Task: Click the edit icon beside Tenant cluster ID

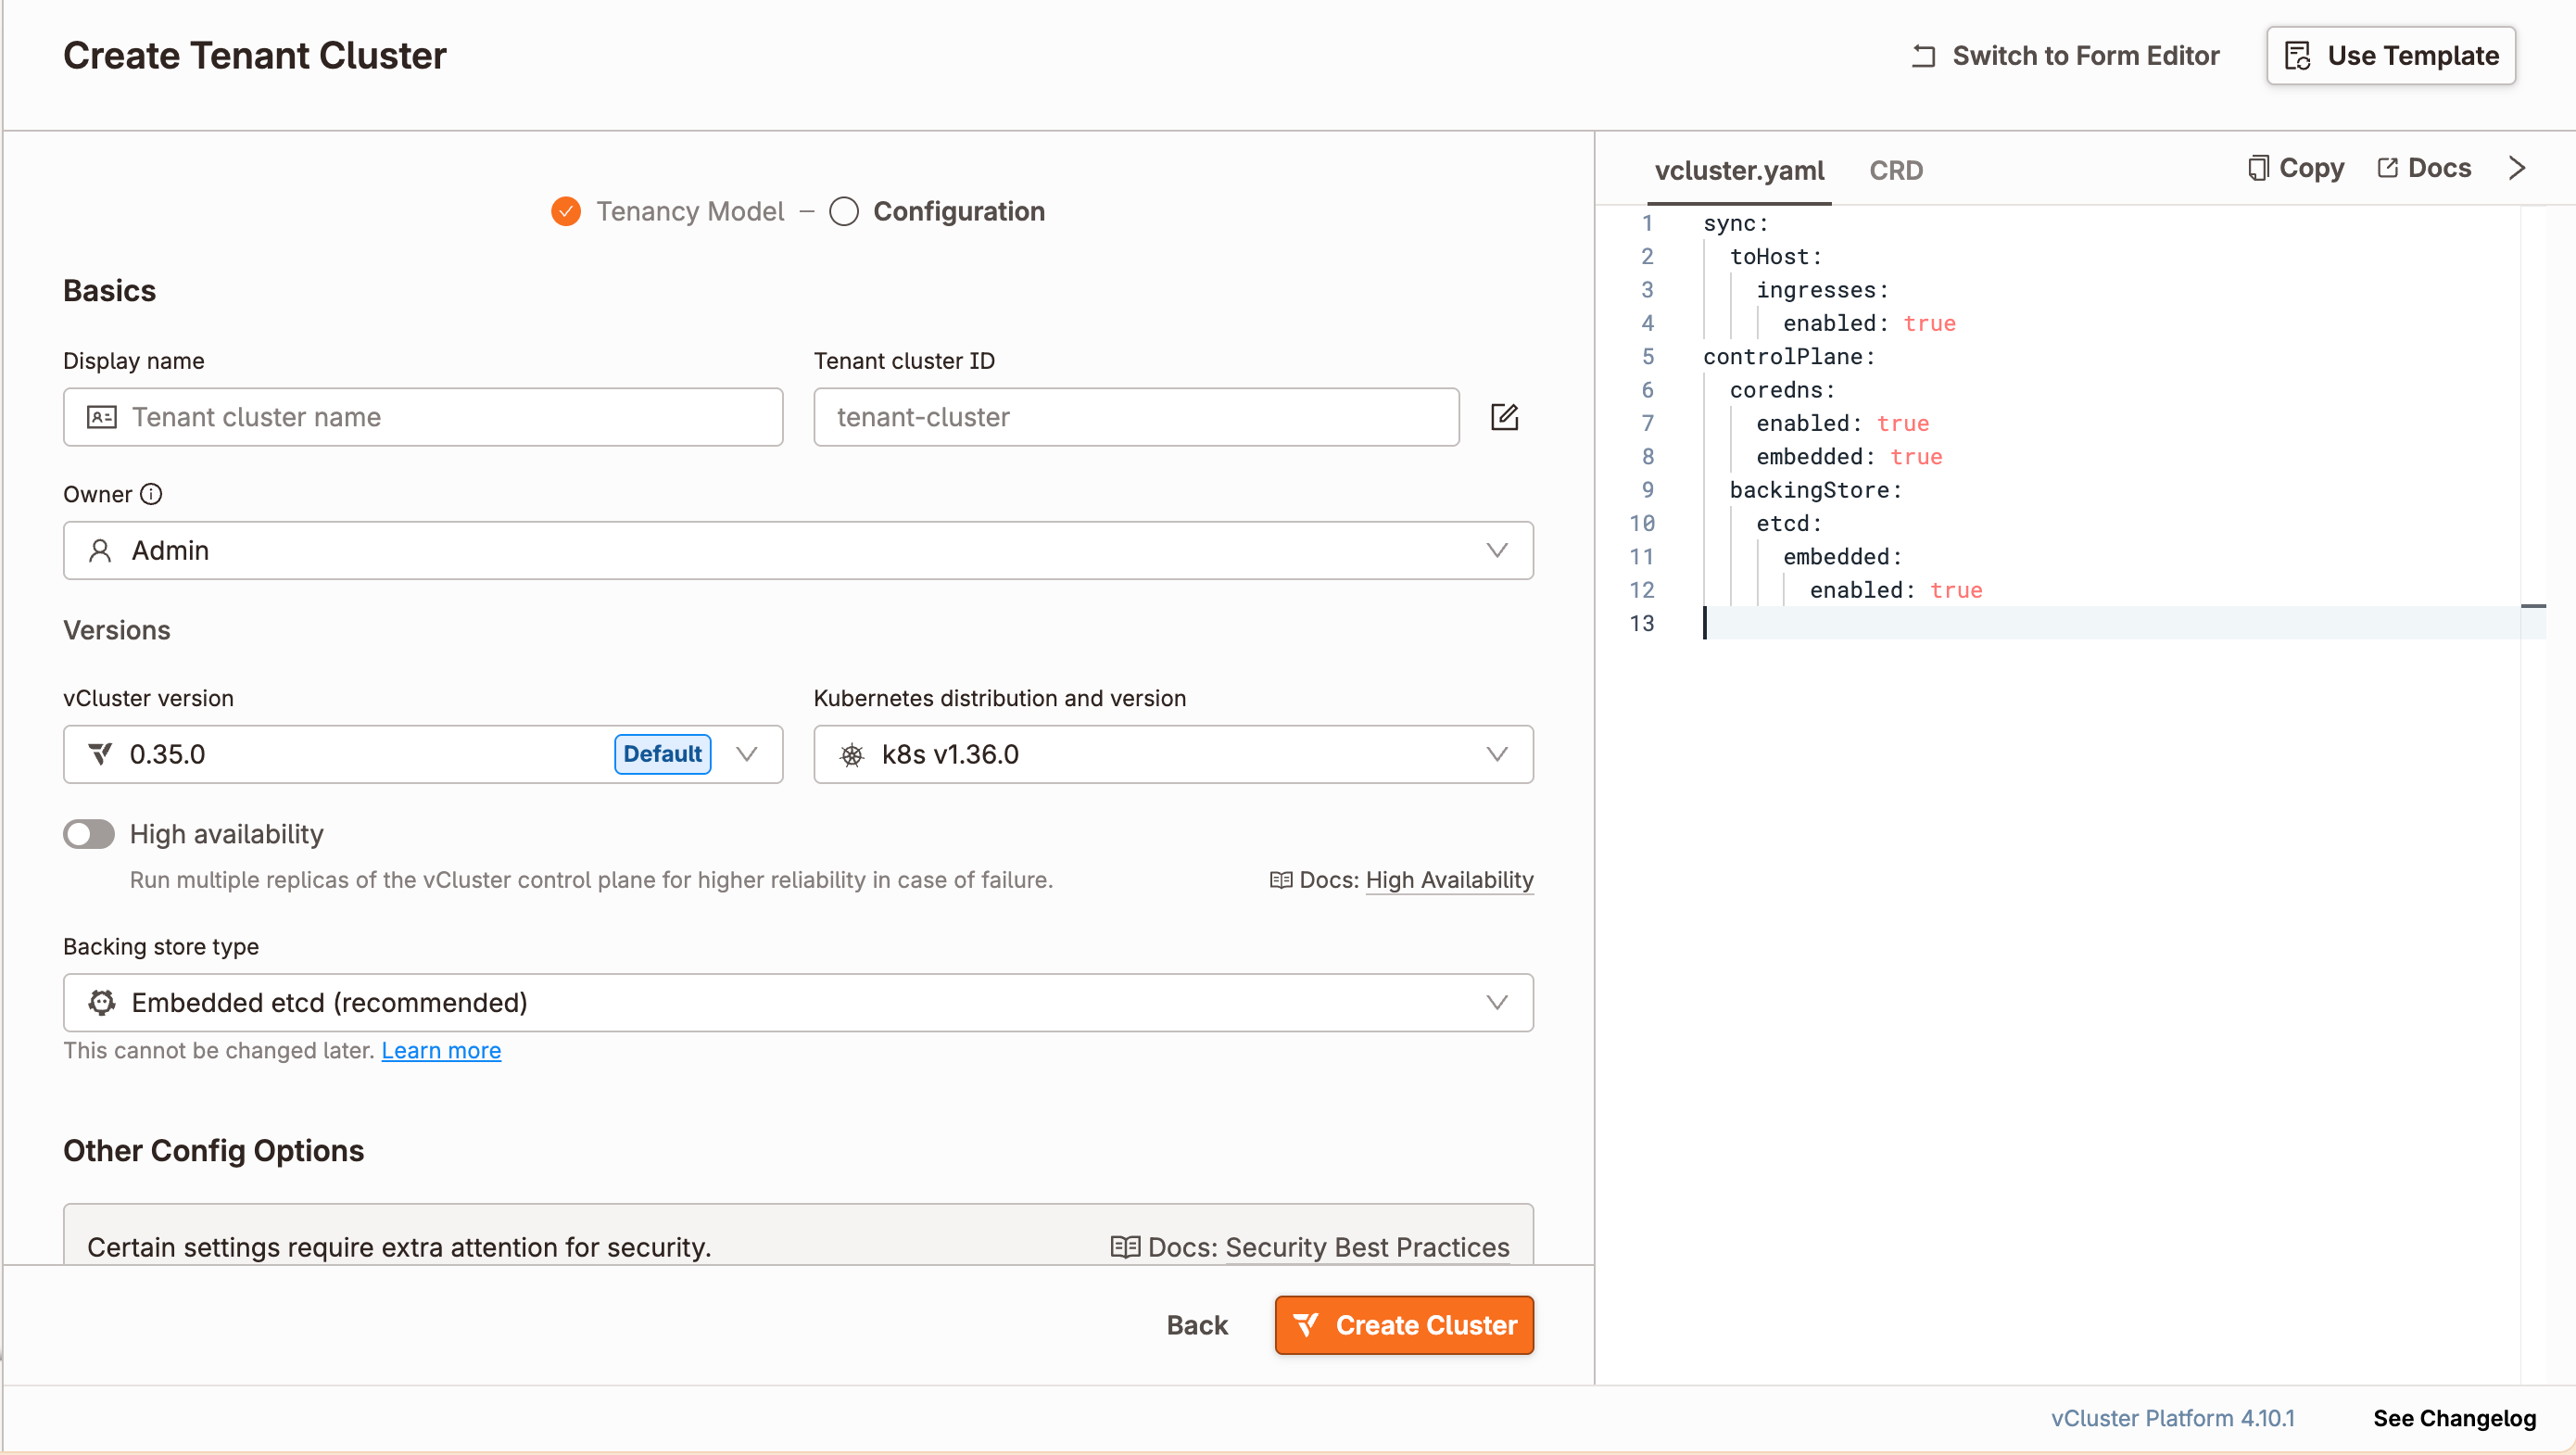Action: click(x=1504, y=417)
